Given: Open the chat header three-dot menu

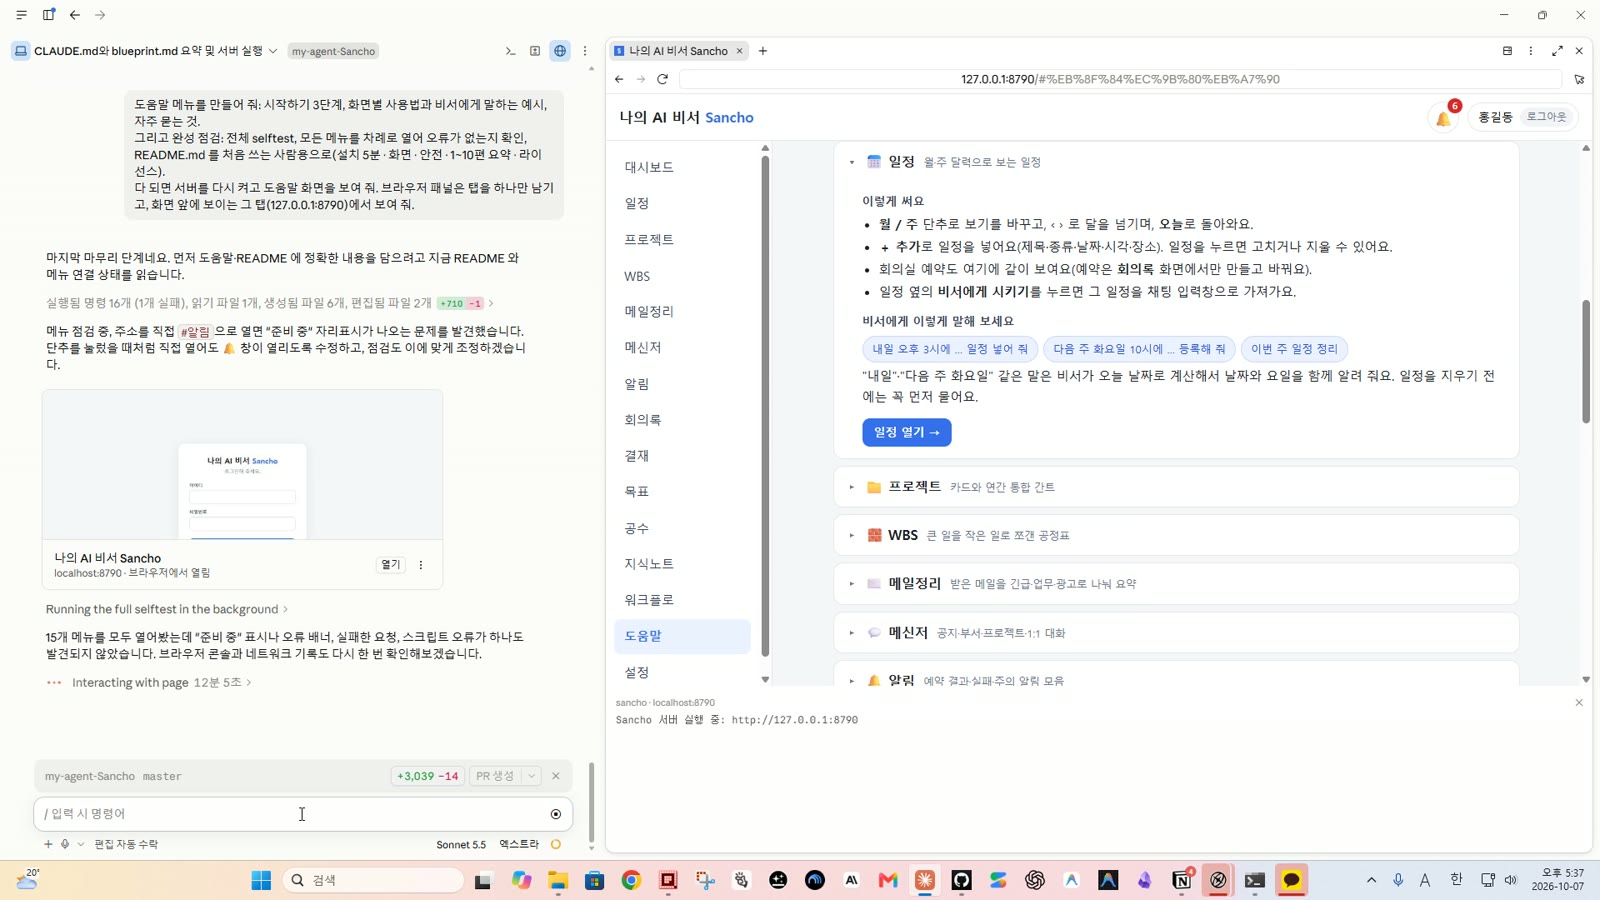Looking at the screenshot, I should [585, 51].
